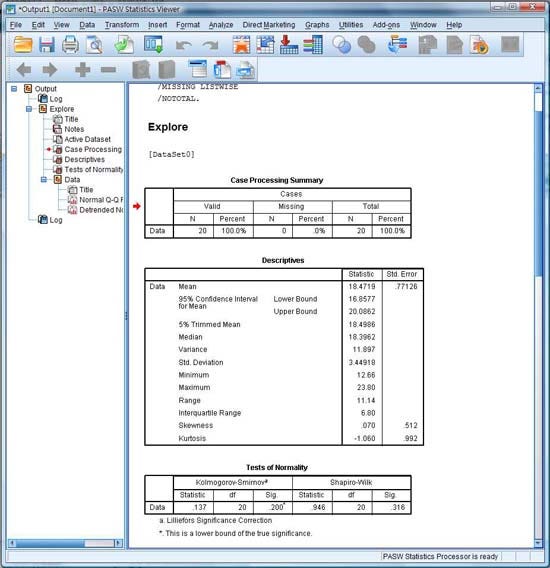
Task: Click the Shapiro-Wilk Sig. value .316
Action: [398, 507]
